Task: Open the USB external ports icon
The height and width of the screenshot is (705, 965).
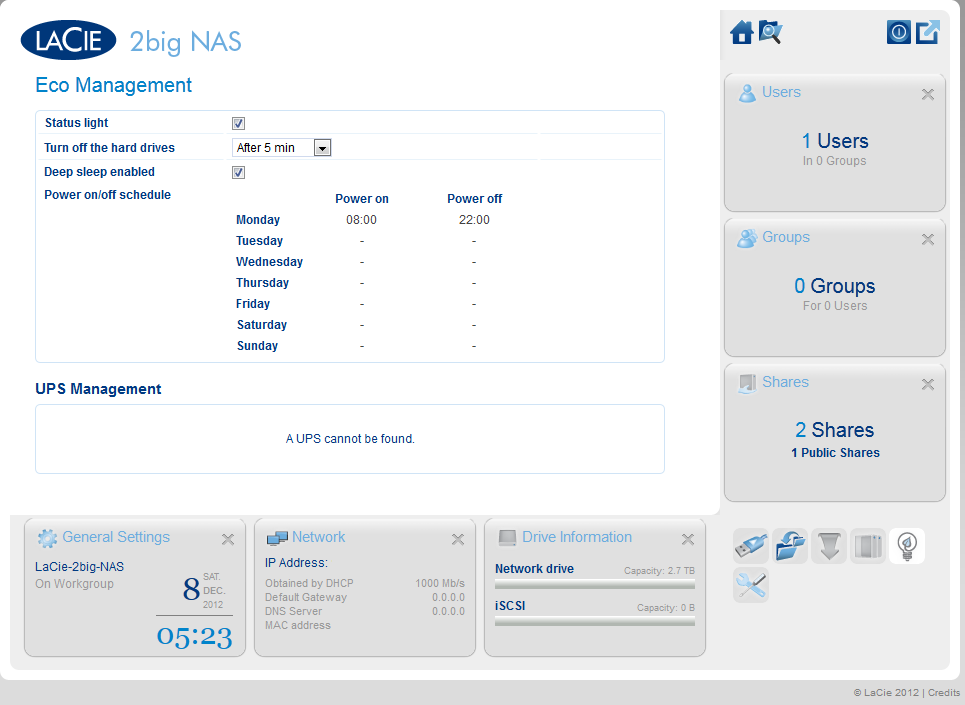Action: (751, 546)
